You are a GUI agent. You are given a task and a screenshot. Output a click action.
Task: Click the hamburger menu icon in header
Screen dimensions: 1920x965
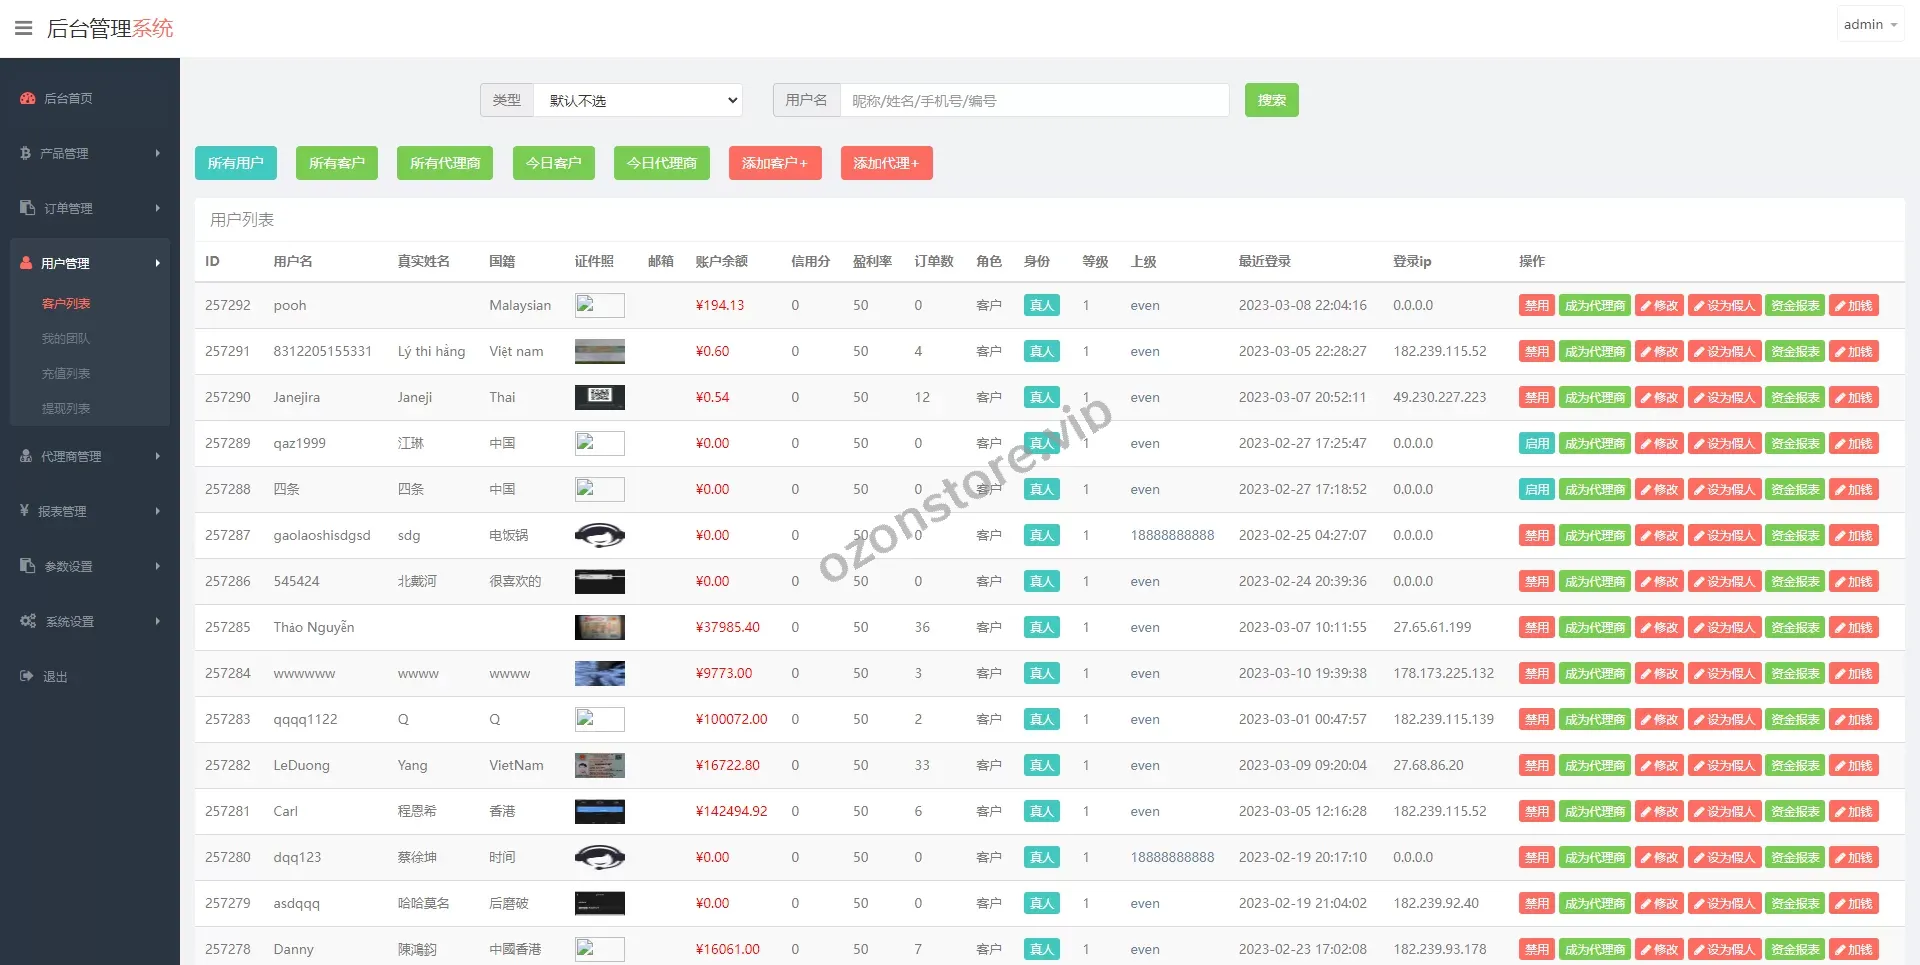[x=23, y=28]
